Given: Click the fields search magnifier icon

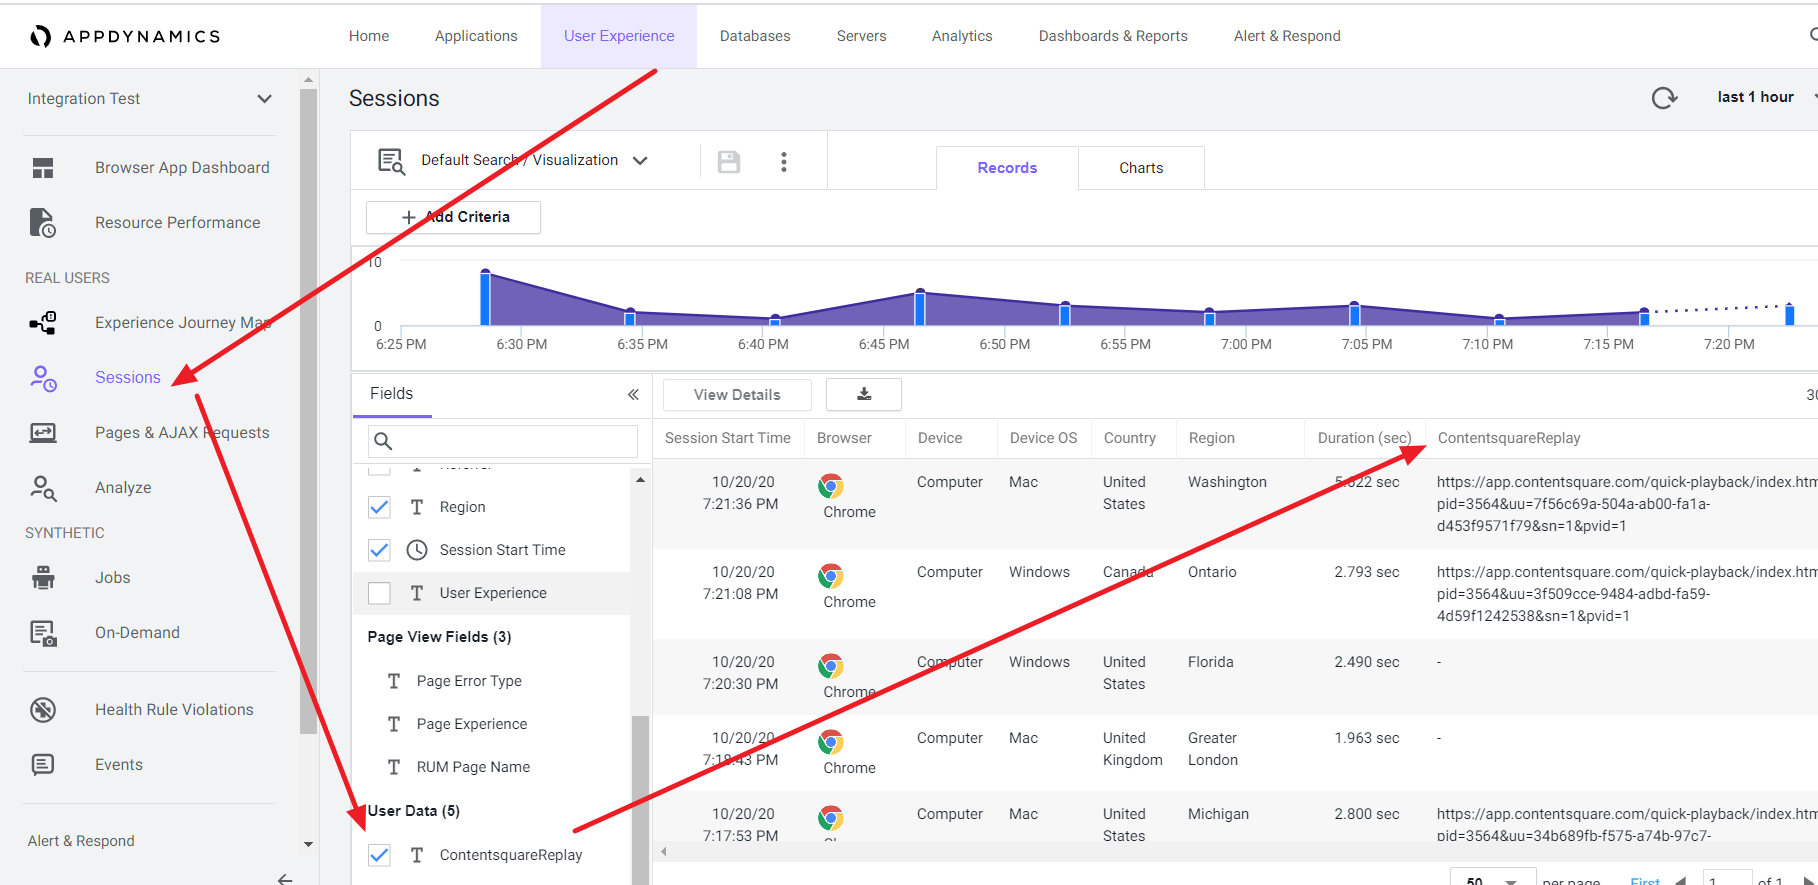Looking at the screenshot, I should click(x=383, y=441).
